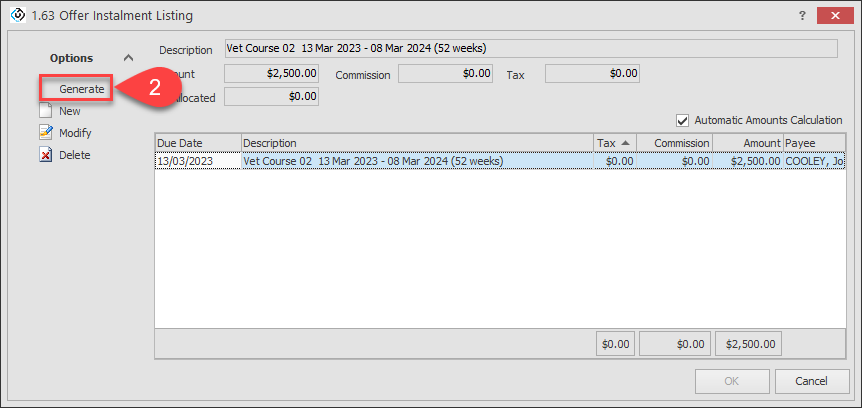The height and width of the screenshot is (408, 862).
Task: Click the help question mark icon
Action: click(801, 16)
